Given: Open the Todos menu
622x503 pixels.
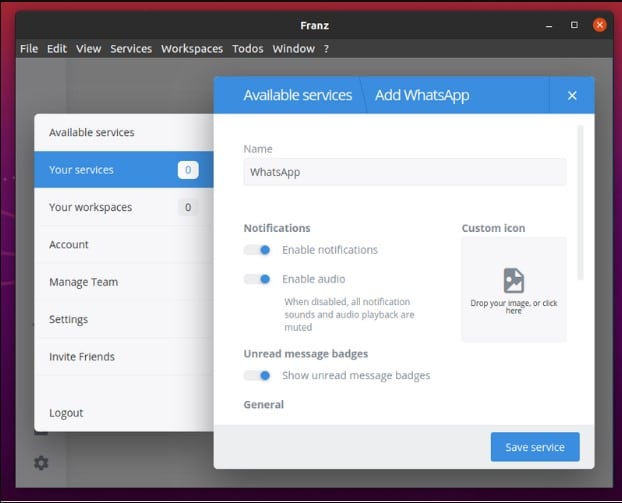Looking at the screenshot, I should pos(248,48).
